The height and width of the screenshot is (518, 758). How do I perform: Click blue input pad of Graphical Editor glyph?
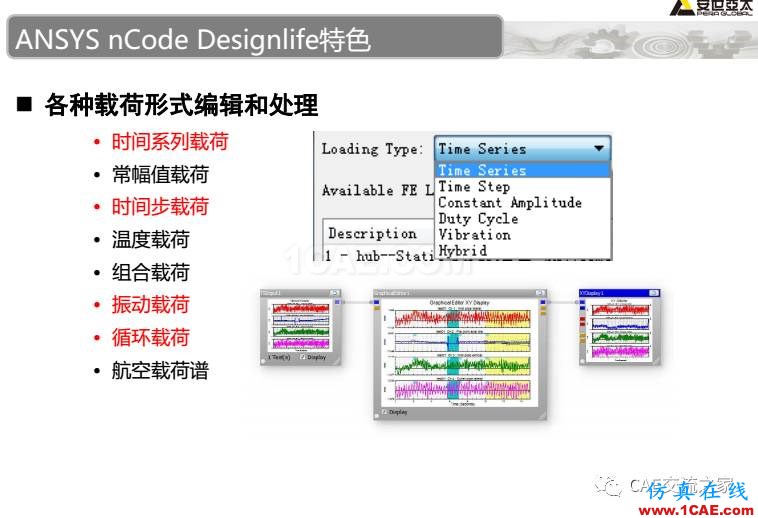(377, 302)
